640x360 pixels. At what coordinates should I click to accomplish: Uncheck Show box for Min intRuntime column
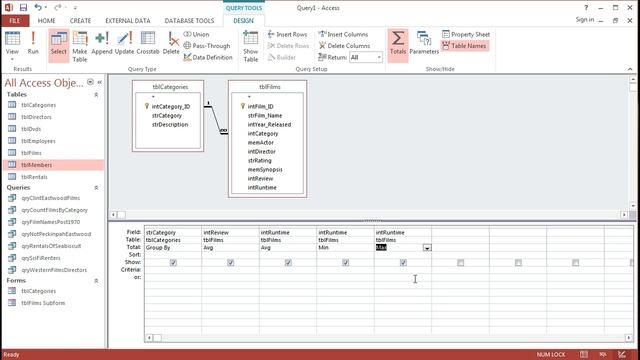pyautogui.click(x=346, y=263)
